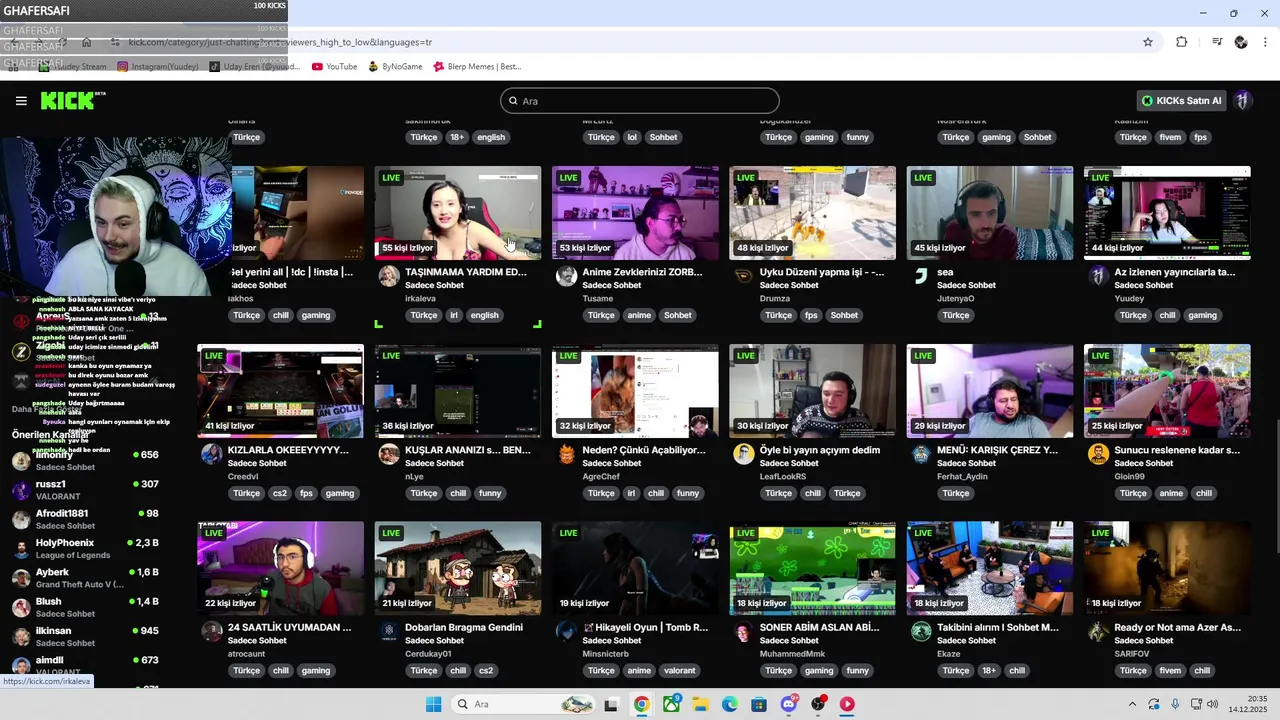
Task: Open Task View in the taskbar
Action: [611, 704]
